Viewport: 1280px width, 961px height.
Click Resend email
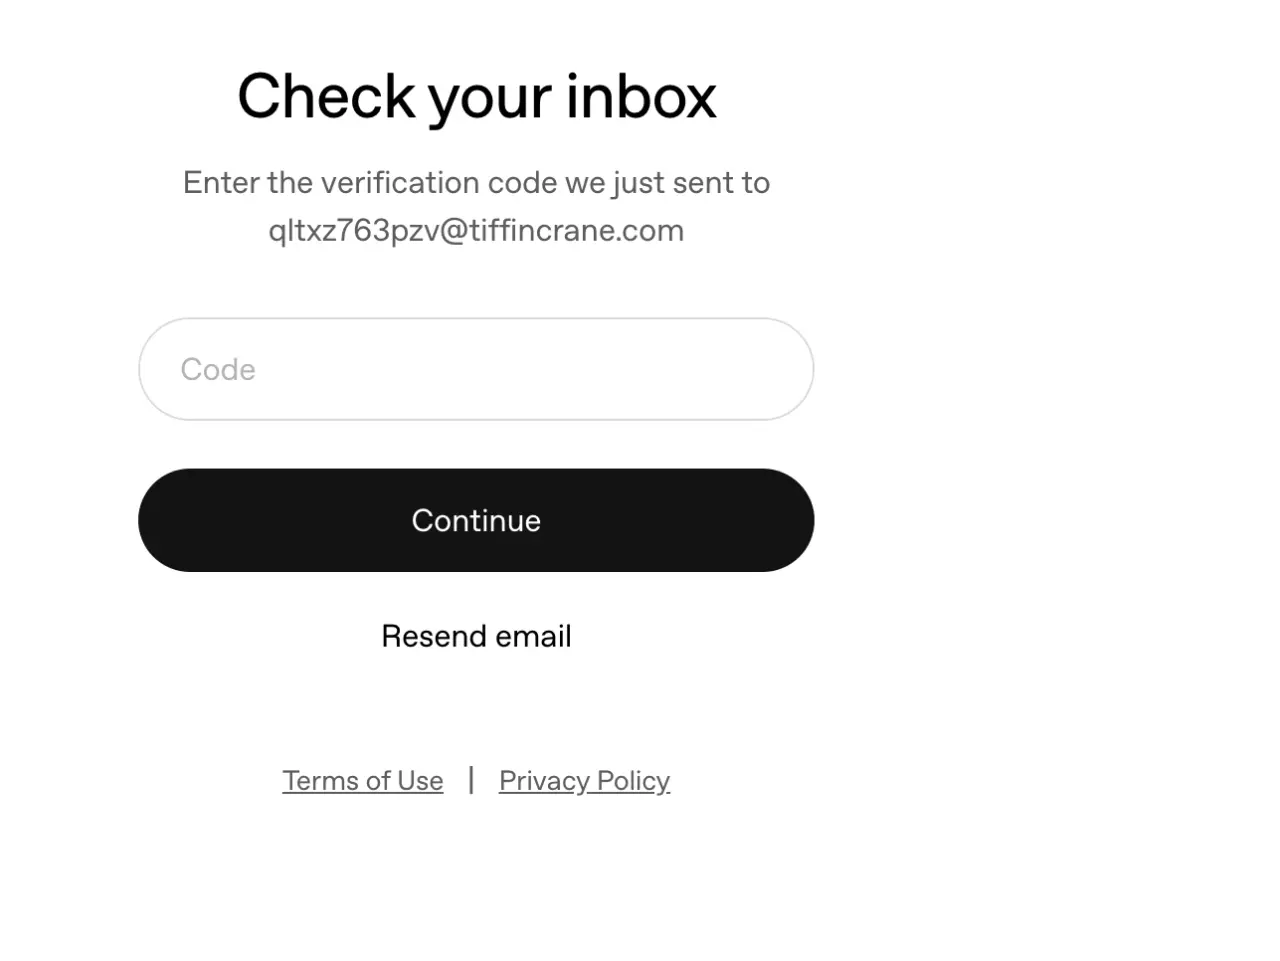[476, 636]
